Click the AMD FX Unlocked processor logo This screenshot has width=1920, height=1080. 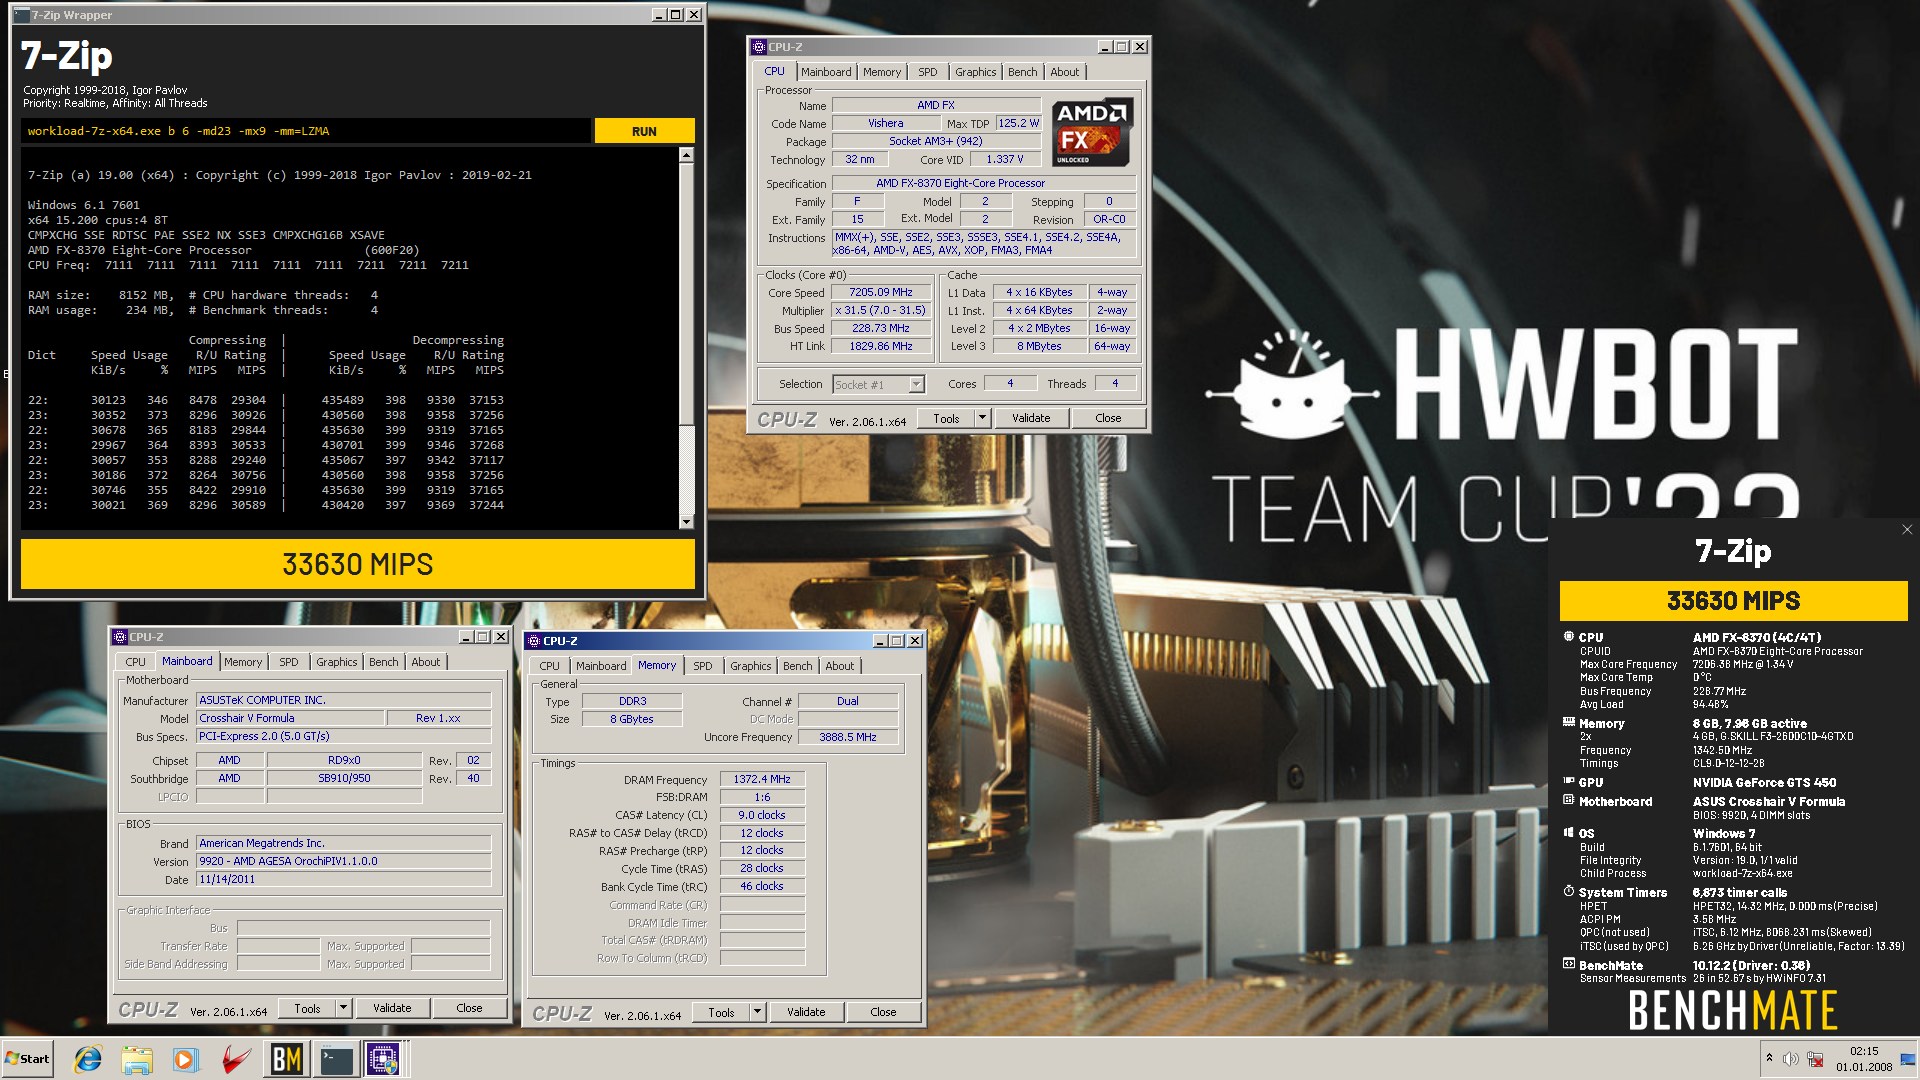point(1091,132)
